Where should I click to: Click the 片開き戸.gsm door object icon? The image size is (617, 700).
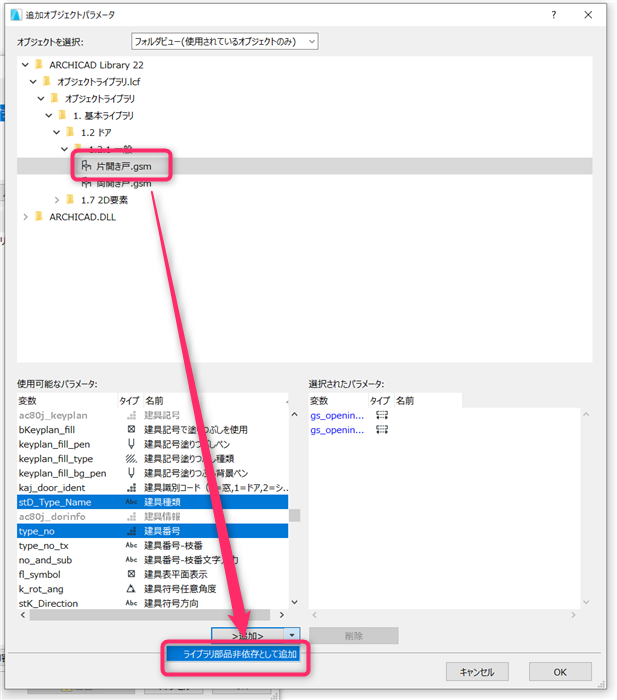click(86, 166)
